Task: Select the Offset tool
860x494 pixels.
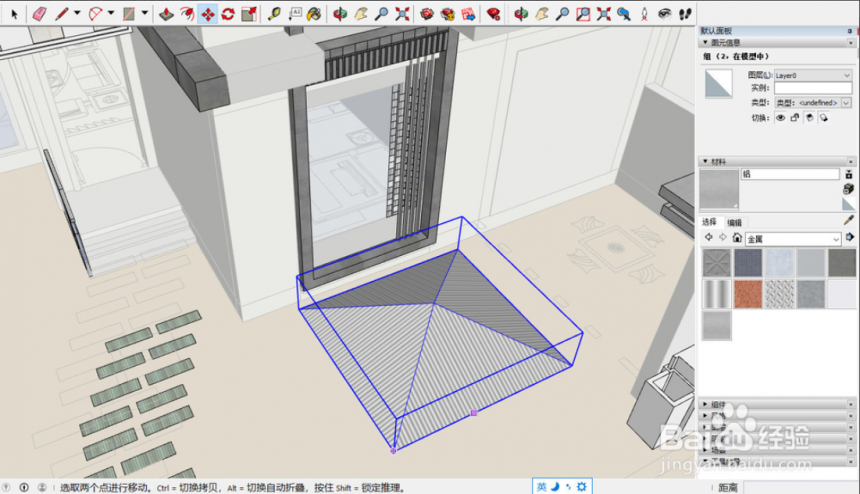Action: [187, 14]
